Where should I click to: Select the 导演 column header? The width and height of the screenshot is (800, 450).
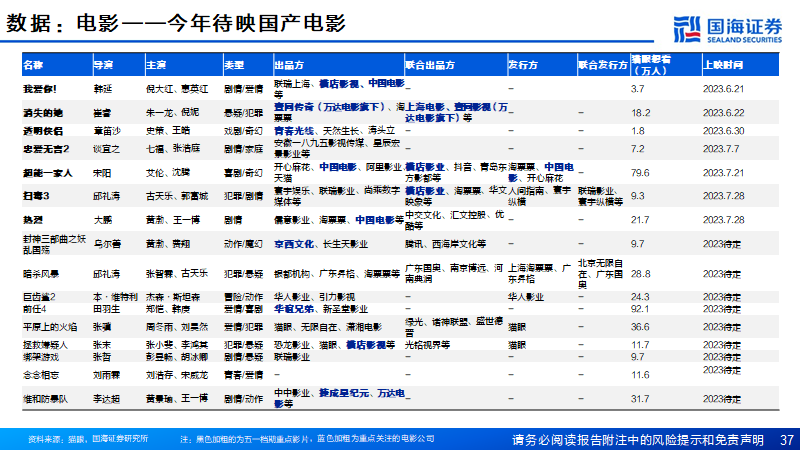click(103, 65)
